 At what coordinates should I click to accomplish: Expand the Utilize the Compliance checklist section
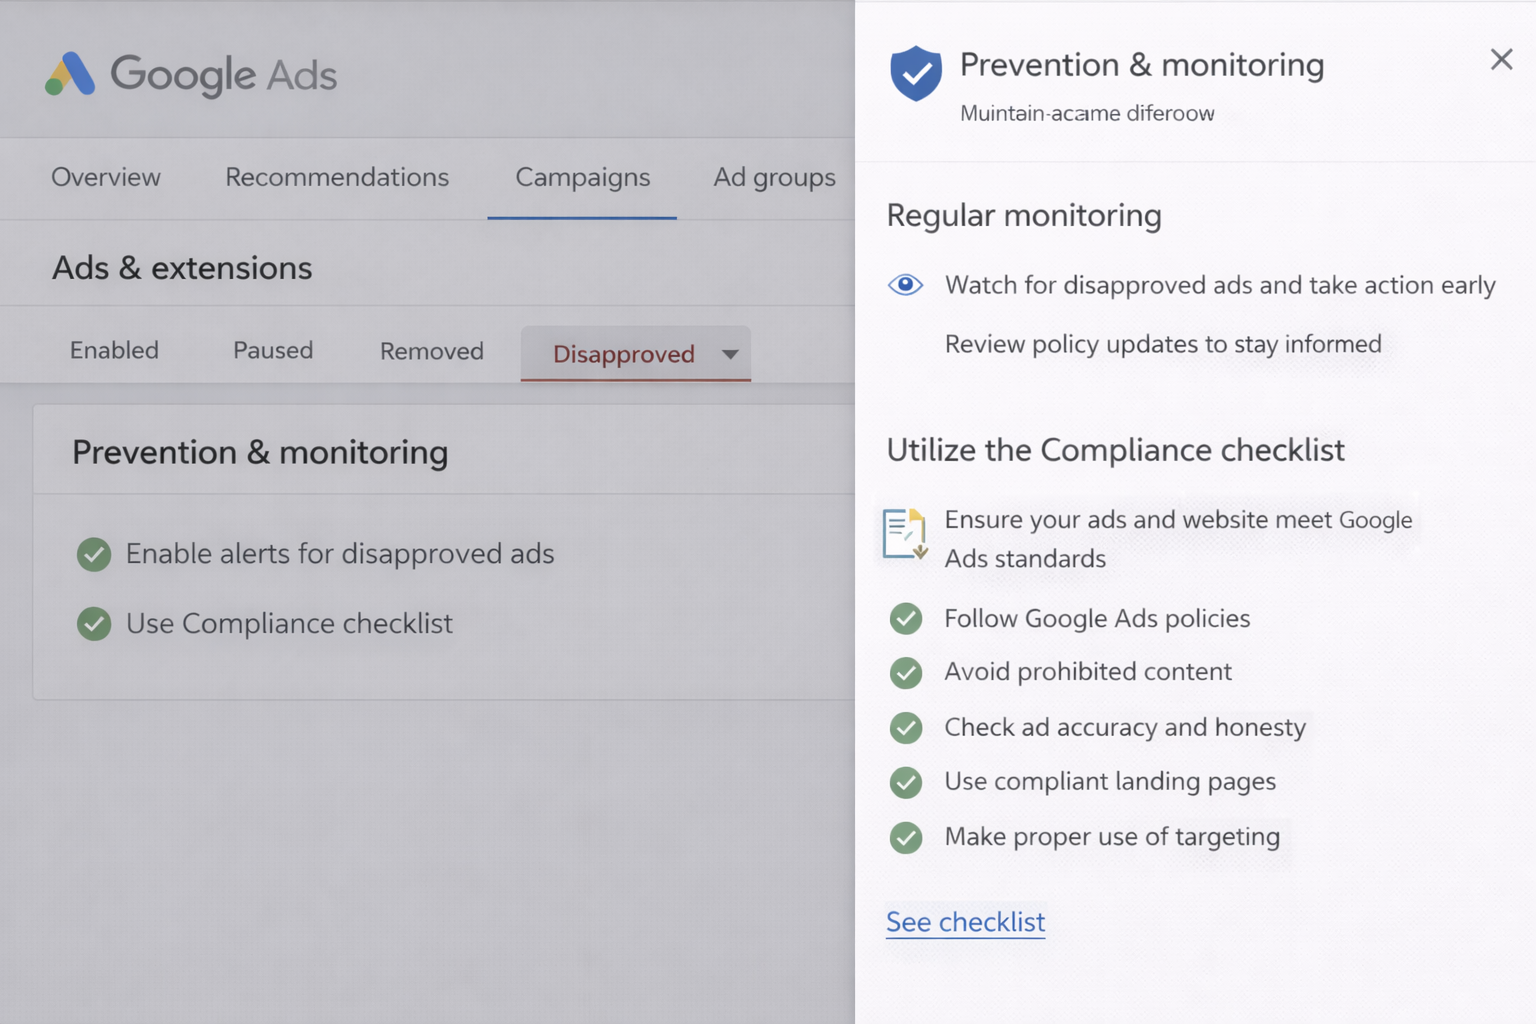[1115, 450]
